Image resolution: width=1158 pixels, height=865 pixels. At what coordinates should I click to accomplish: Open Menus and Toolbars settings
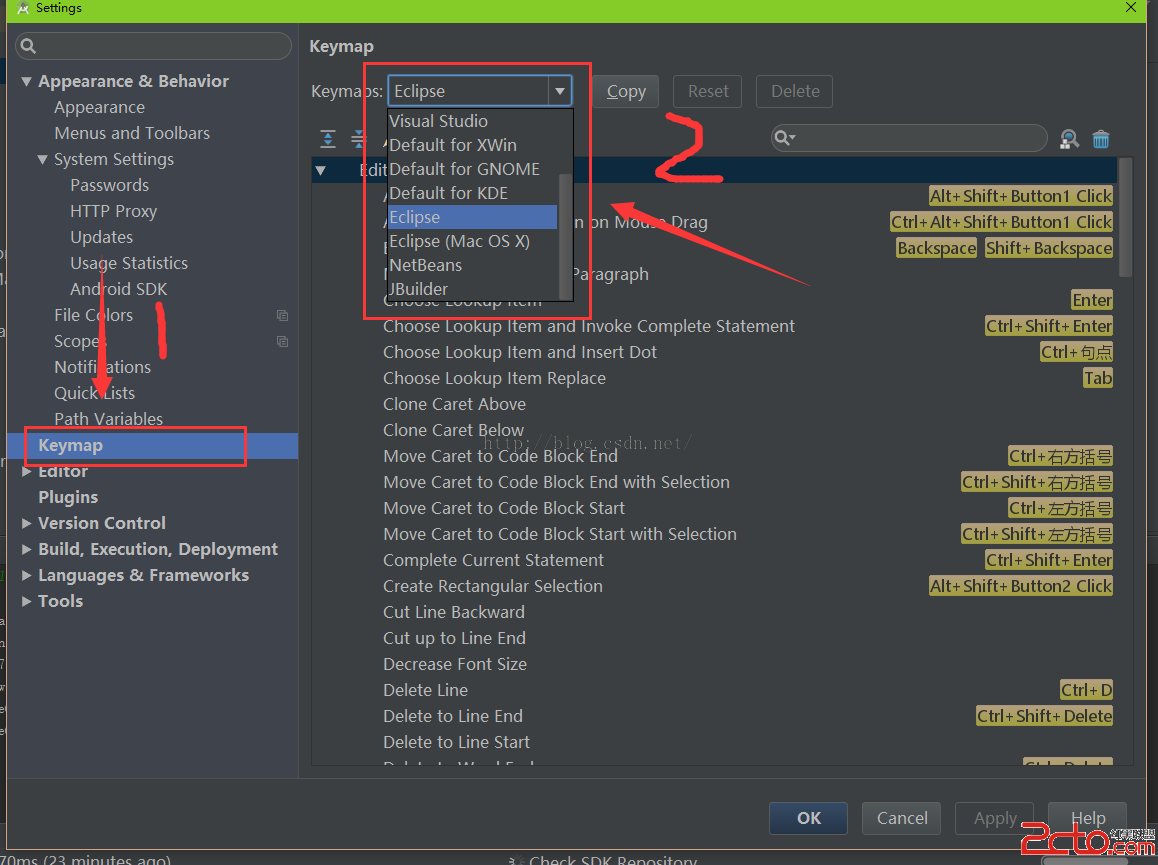click(x=132, y=134)
